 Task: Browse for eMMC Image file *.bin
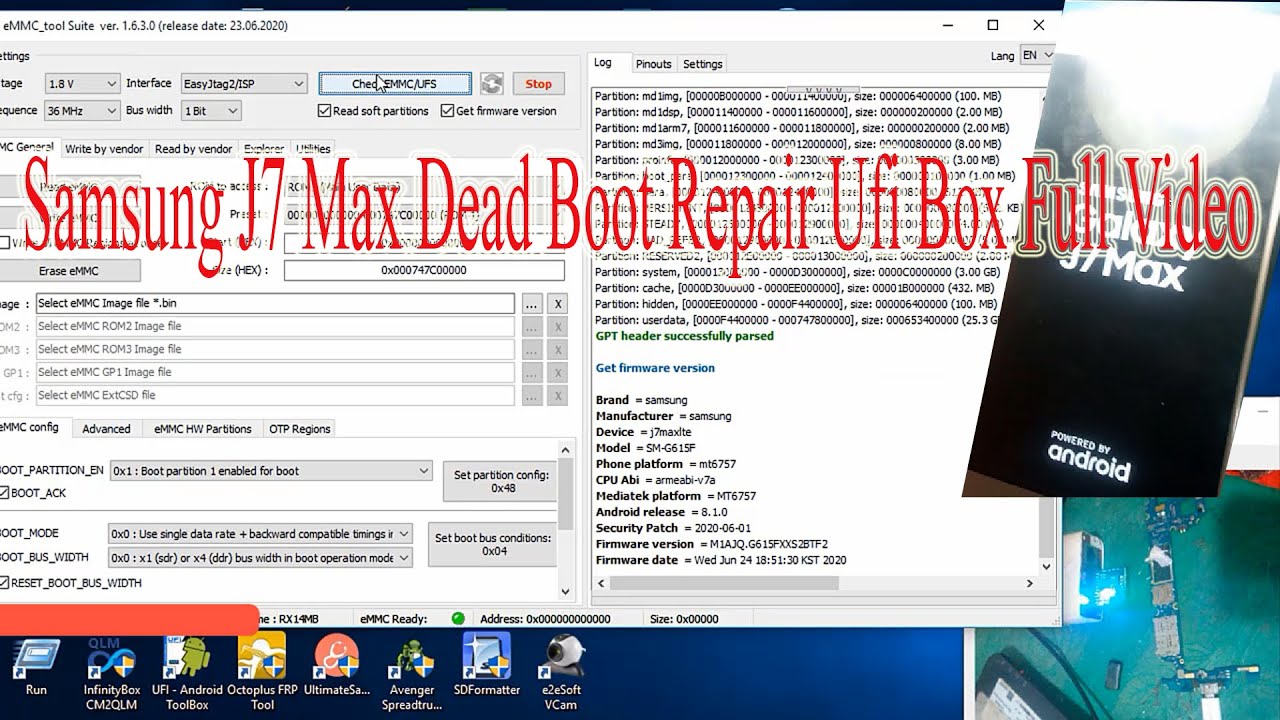click(532, 303)
